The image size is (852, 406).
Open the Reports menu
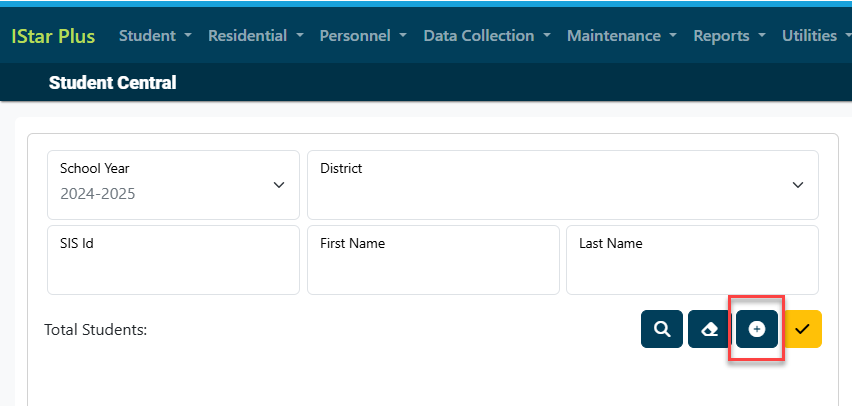pyautogui.click(x=729, y=36)
